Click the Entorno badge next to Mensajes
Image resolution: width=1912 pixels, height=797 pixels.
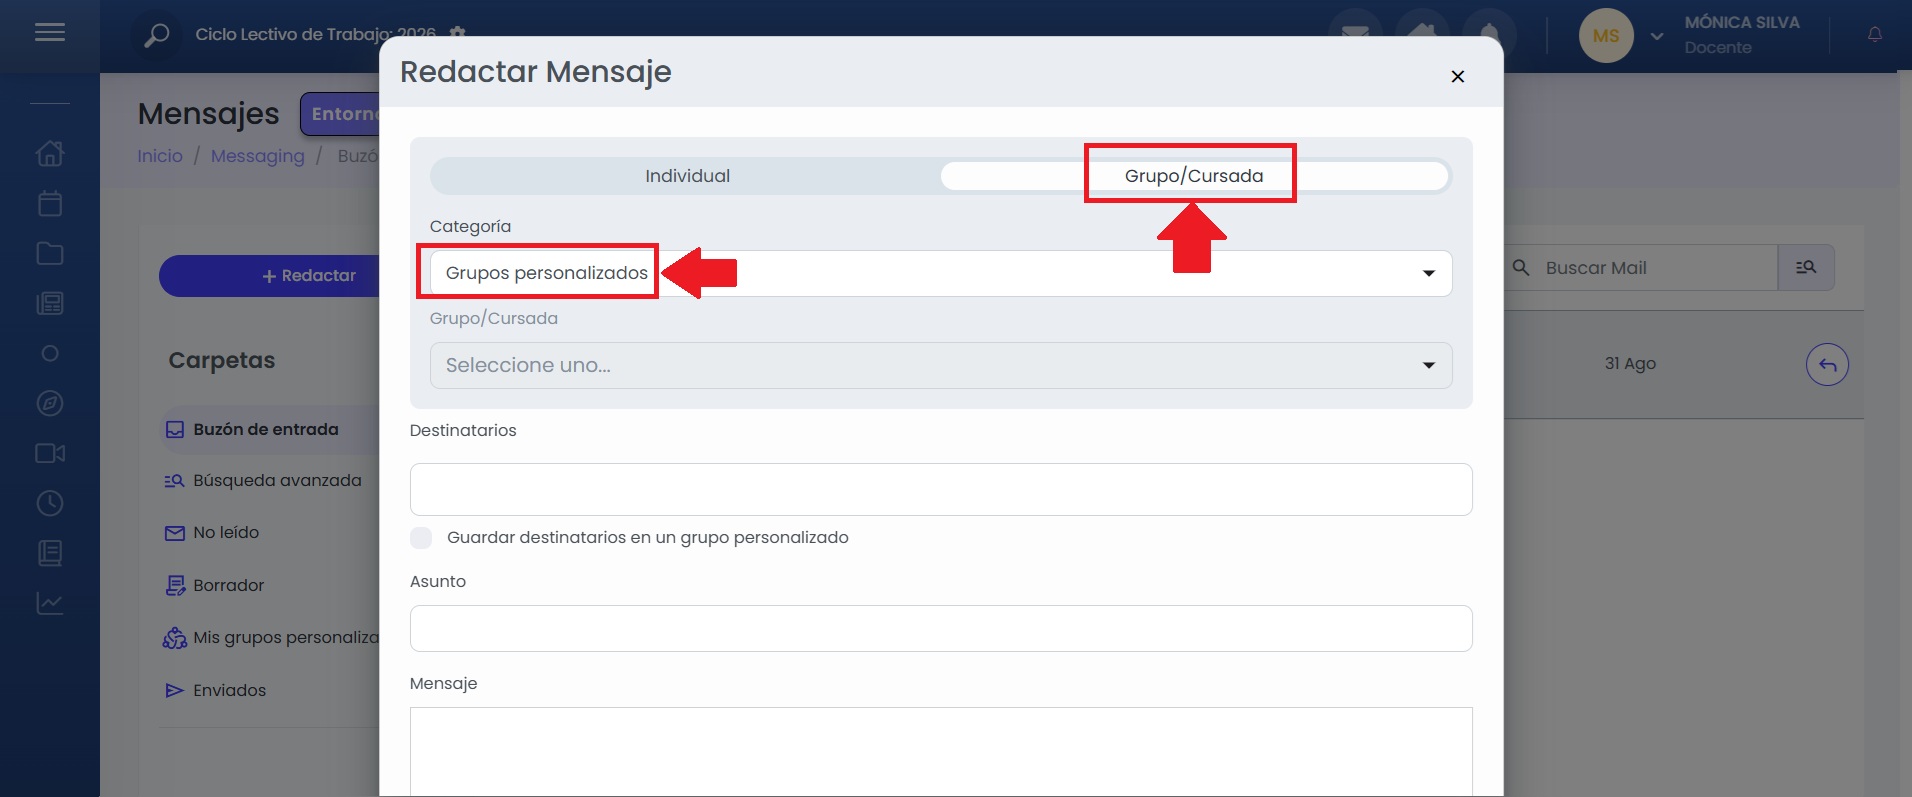341,114
